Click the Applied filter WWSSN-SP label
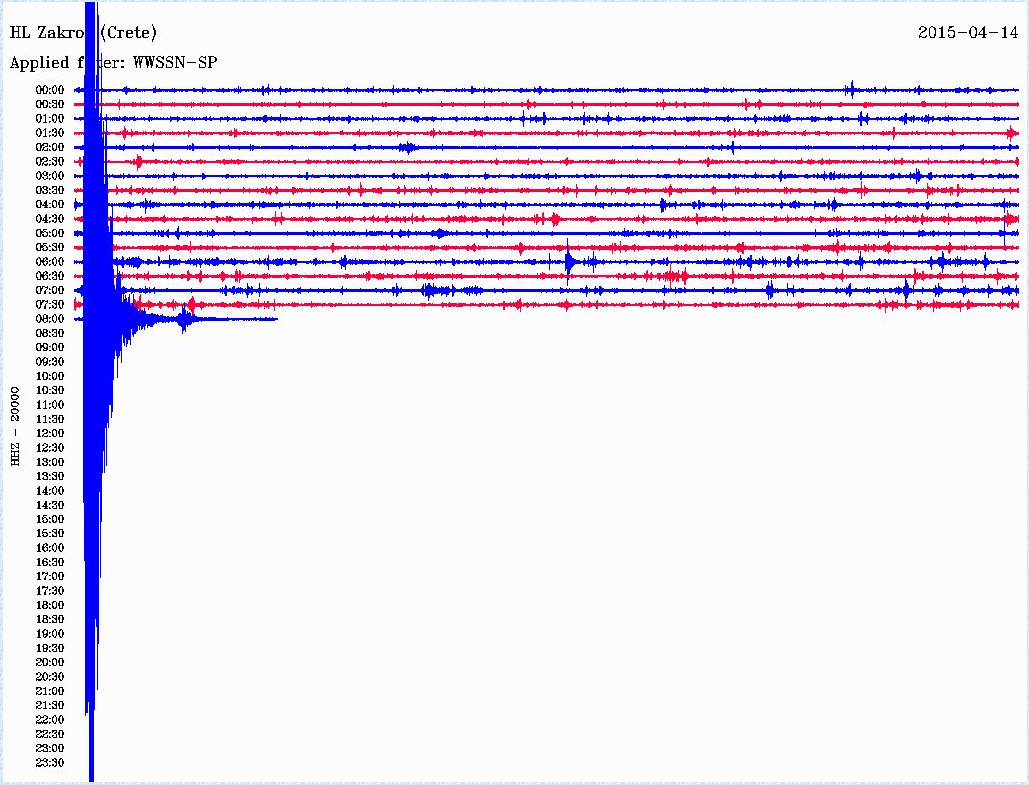 tap(113, 62)
